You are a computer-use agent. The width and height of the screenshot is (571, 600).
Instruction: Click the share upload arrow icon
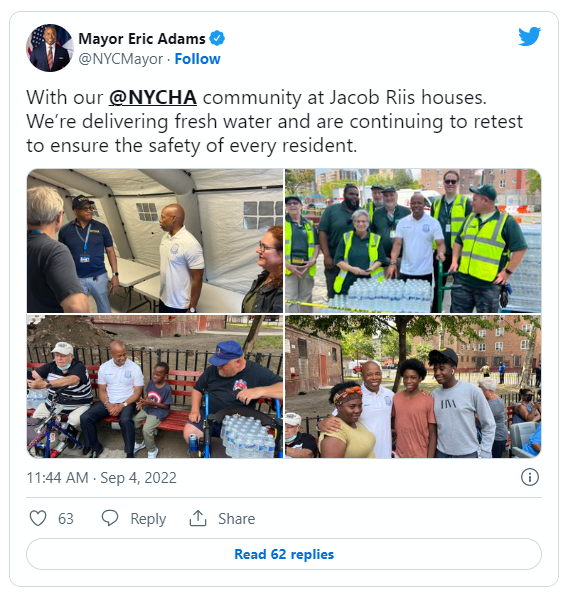[198, 518]
